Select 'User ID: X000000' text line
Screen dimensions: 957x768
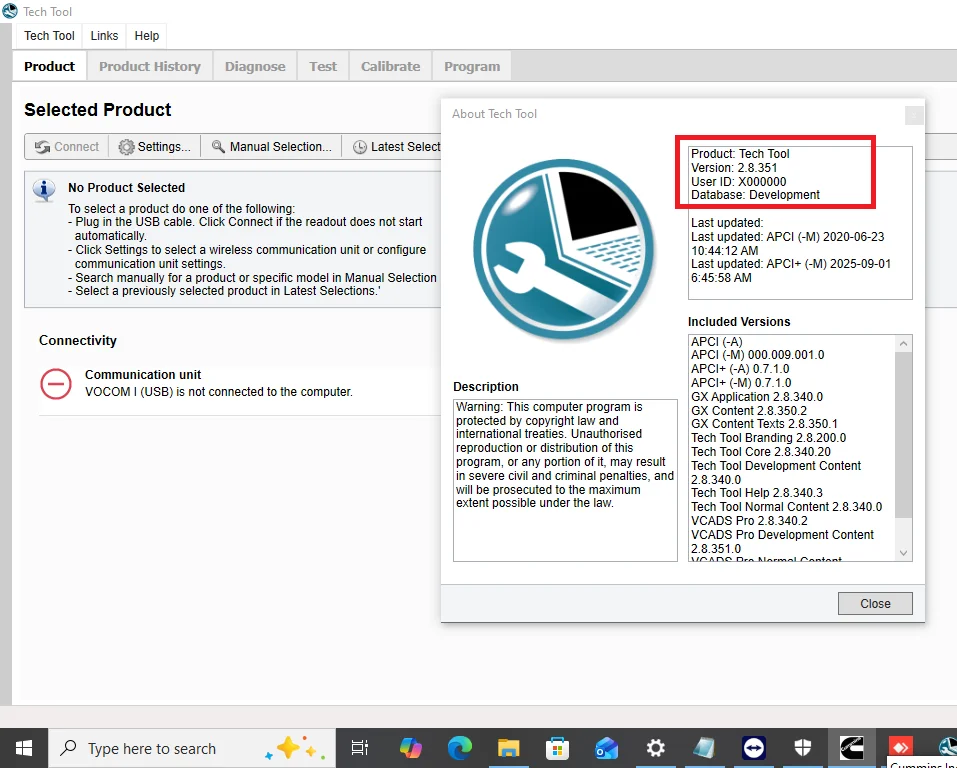pos(739,182)
